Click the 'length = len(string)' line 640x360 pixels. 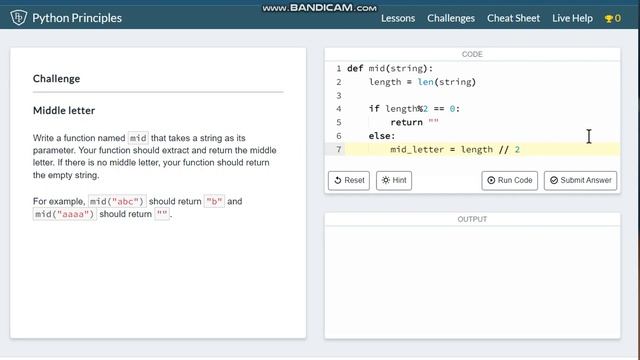coord(422,82)
